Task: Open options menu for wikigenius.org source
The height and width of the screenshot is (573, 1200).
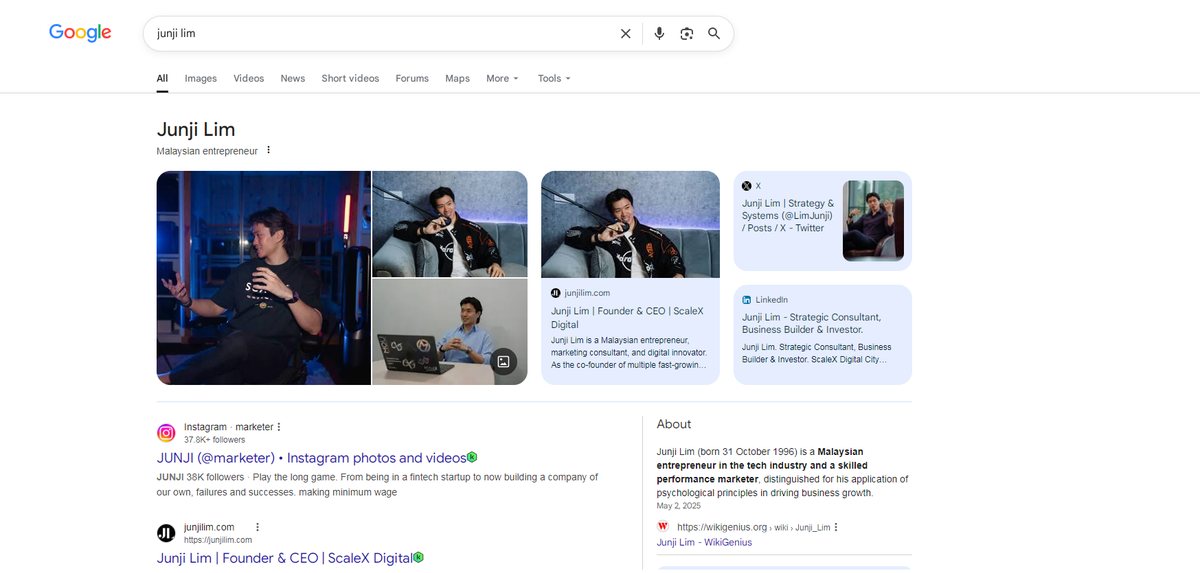Action: tap(836, 527)
